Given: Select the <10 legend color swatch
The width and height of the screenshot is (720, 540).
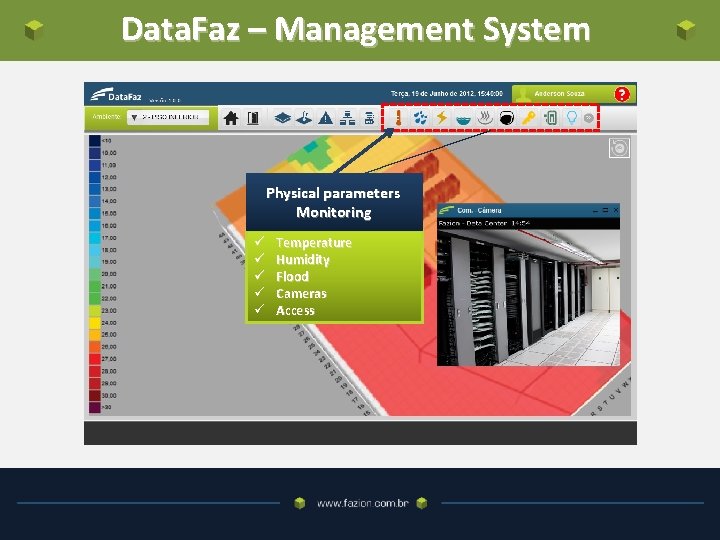Looking at the screenshot, I should [x=95, y=141].
